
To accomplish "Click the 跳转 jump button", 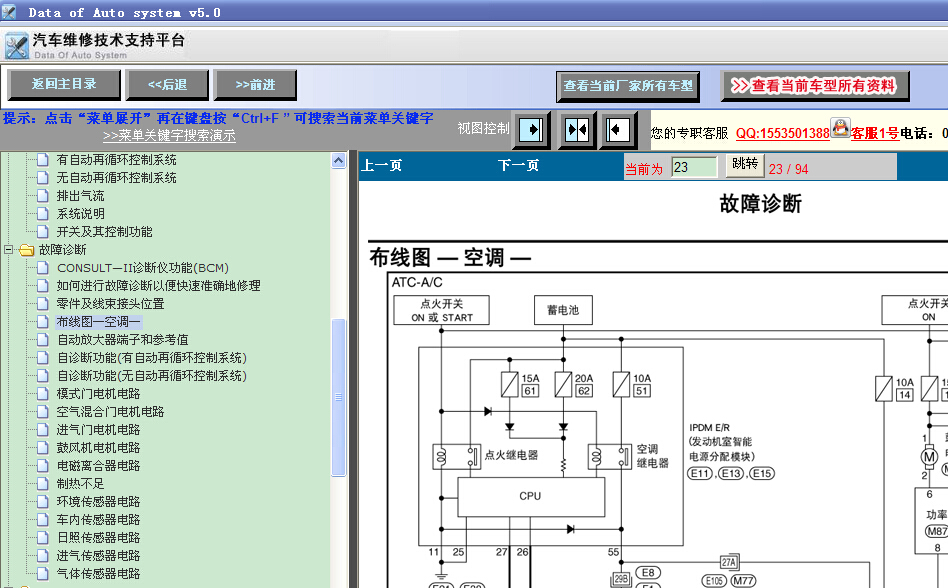I will pyautogui.click(x=745, y=165).
